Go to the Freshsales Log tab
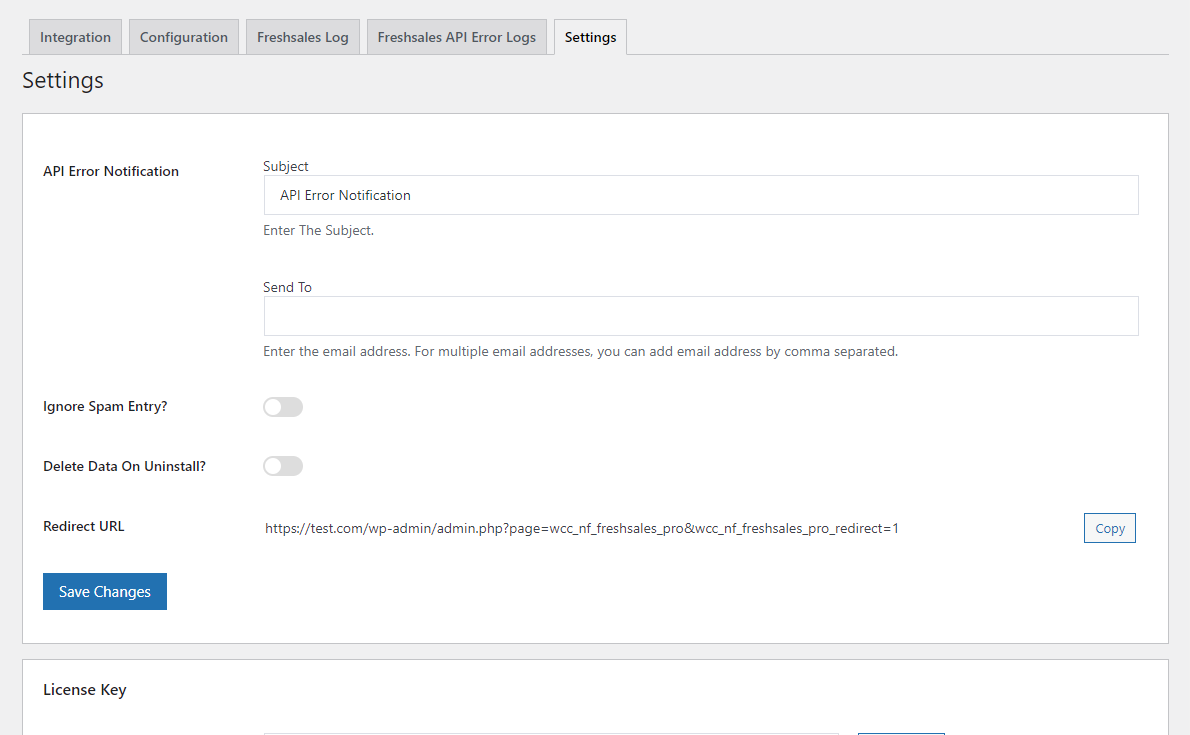 (303, 37)
